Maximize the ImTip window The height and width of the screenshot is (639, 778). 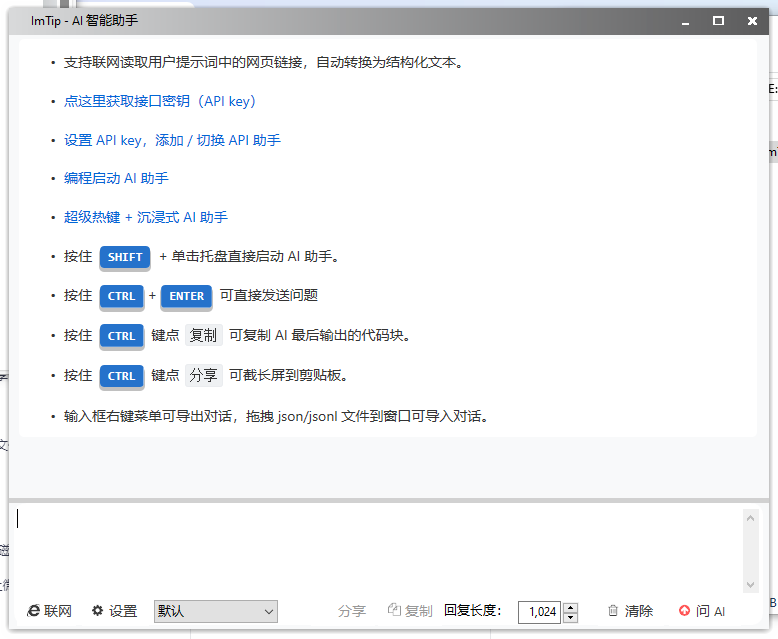(x=718, y=21)
